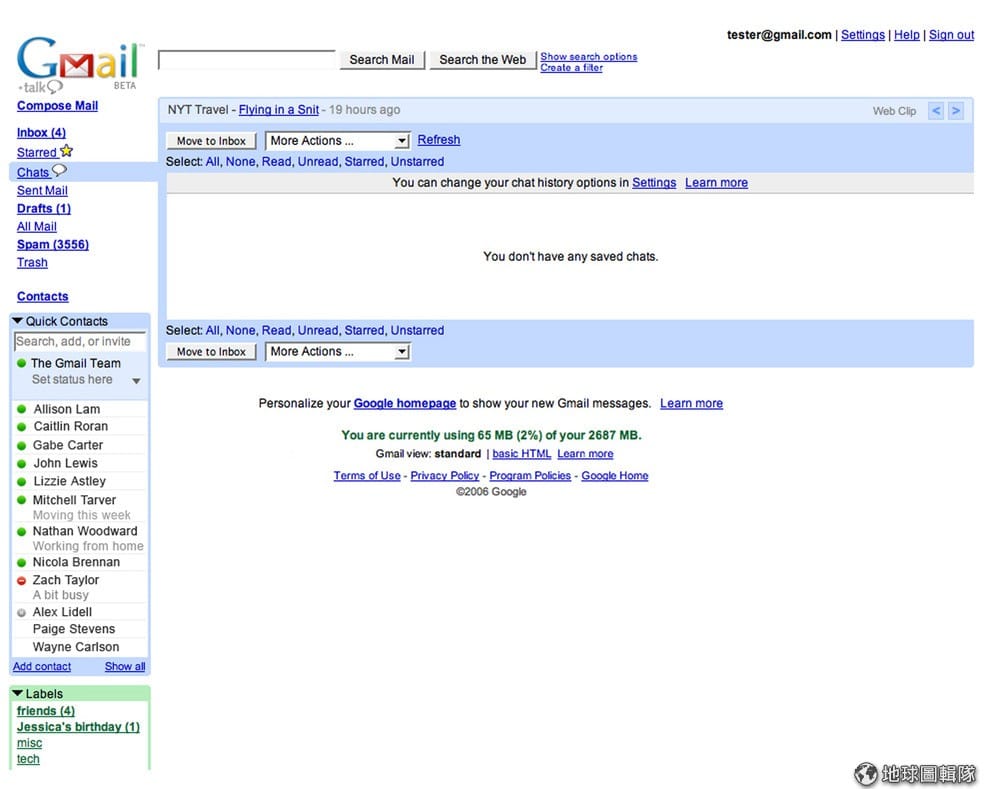The height and width of the screenshot is (789, 990).
Task: Click the Search, add, or invite field
Action: point(79,341)
